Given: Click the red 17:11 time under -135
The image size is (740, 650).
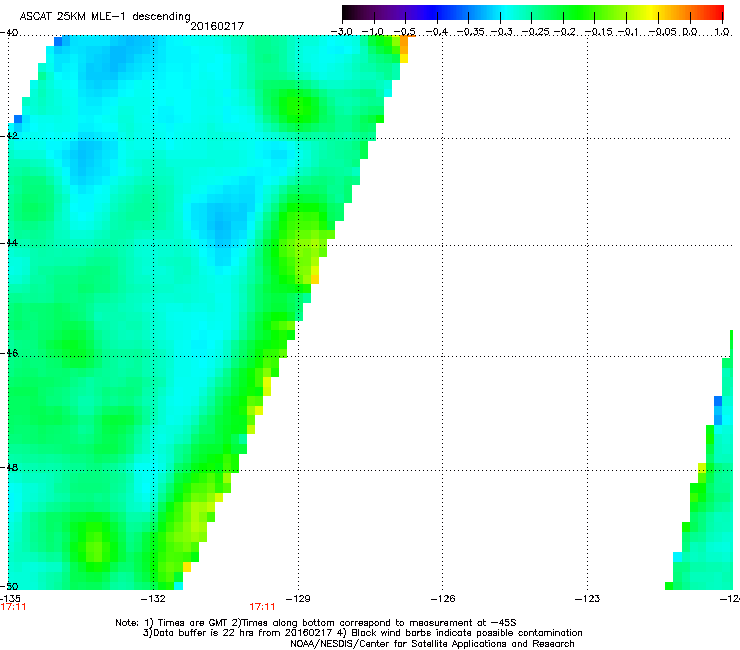Looking at the screenshot, I should [x=13, y=607].
